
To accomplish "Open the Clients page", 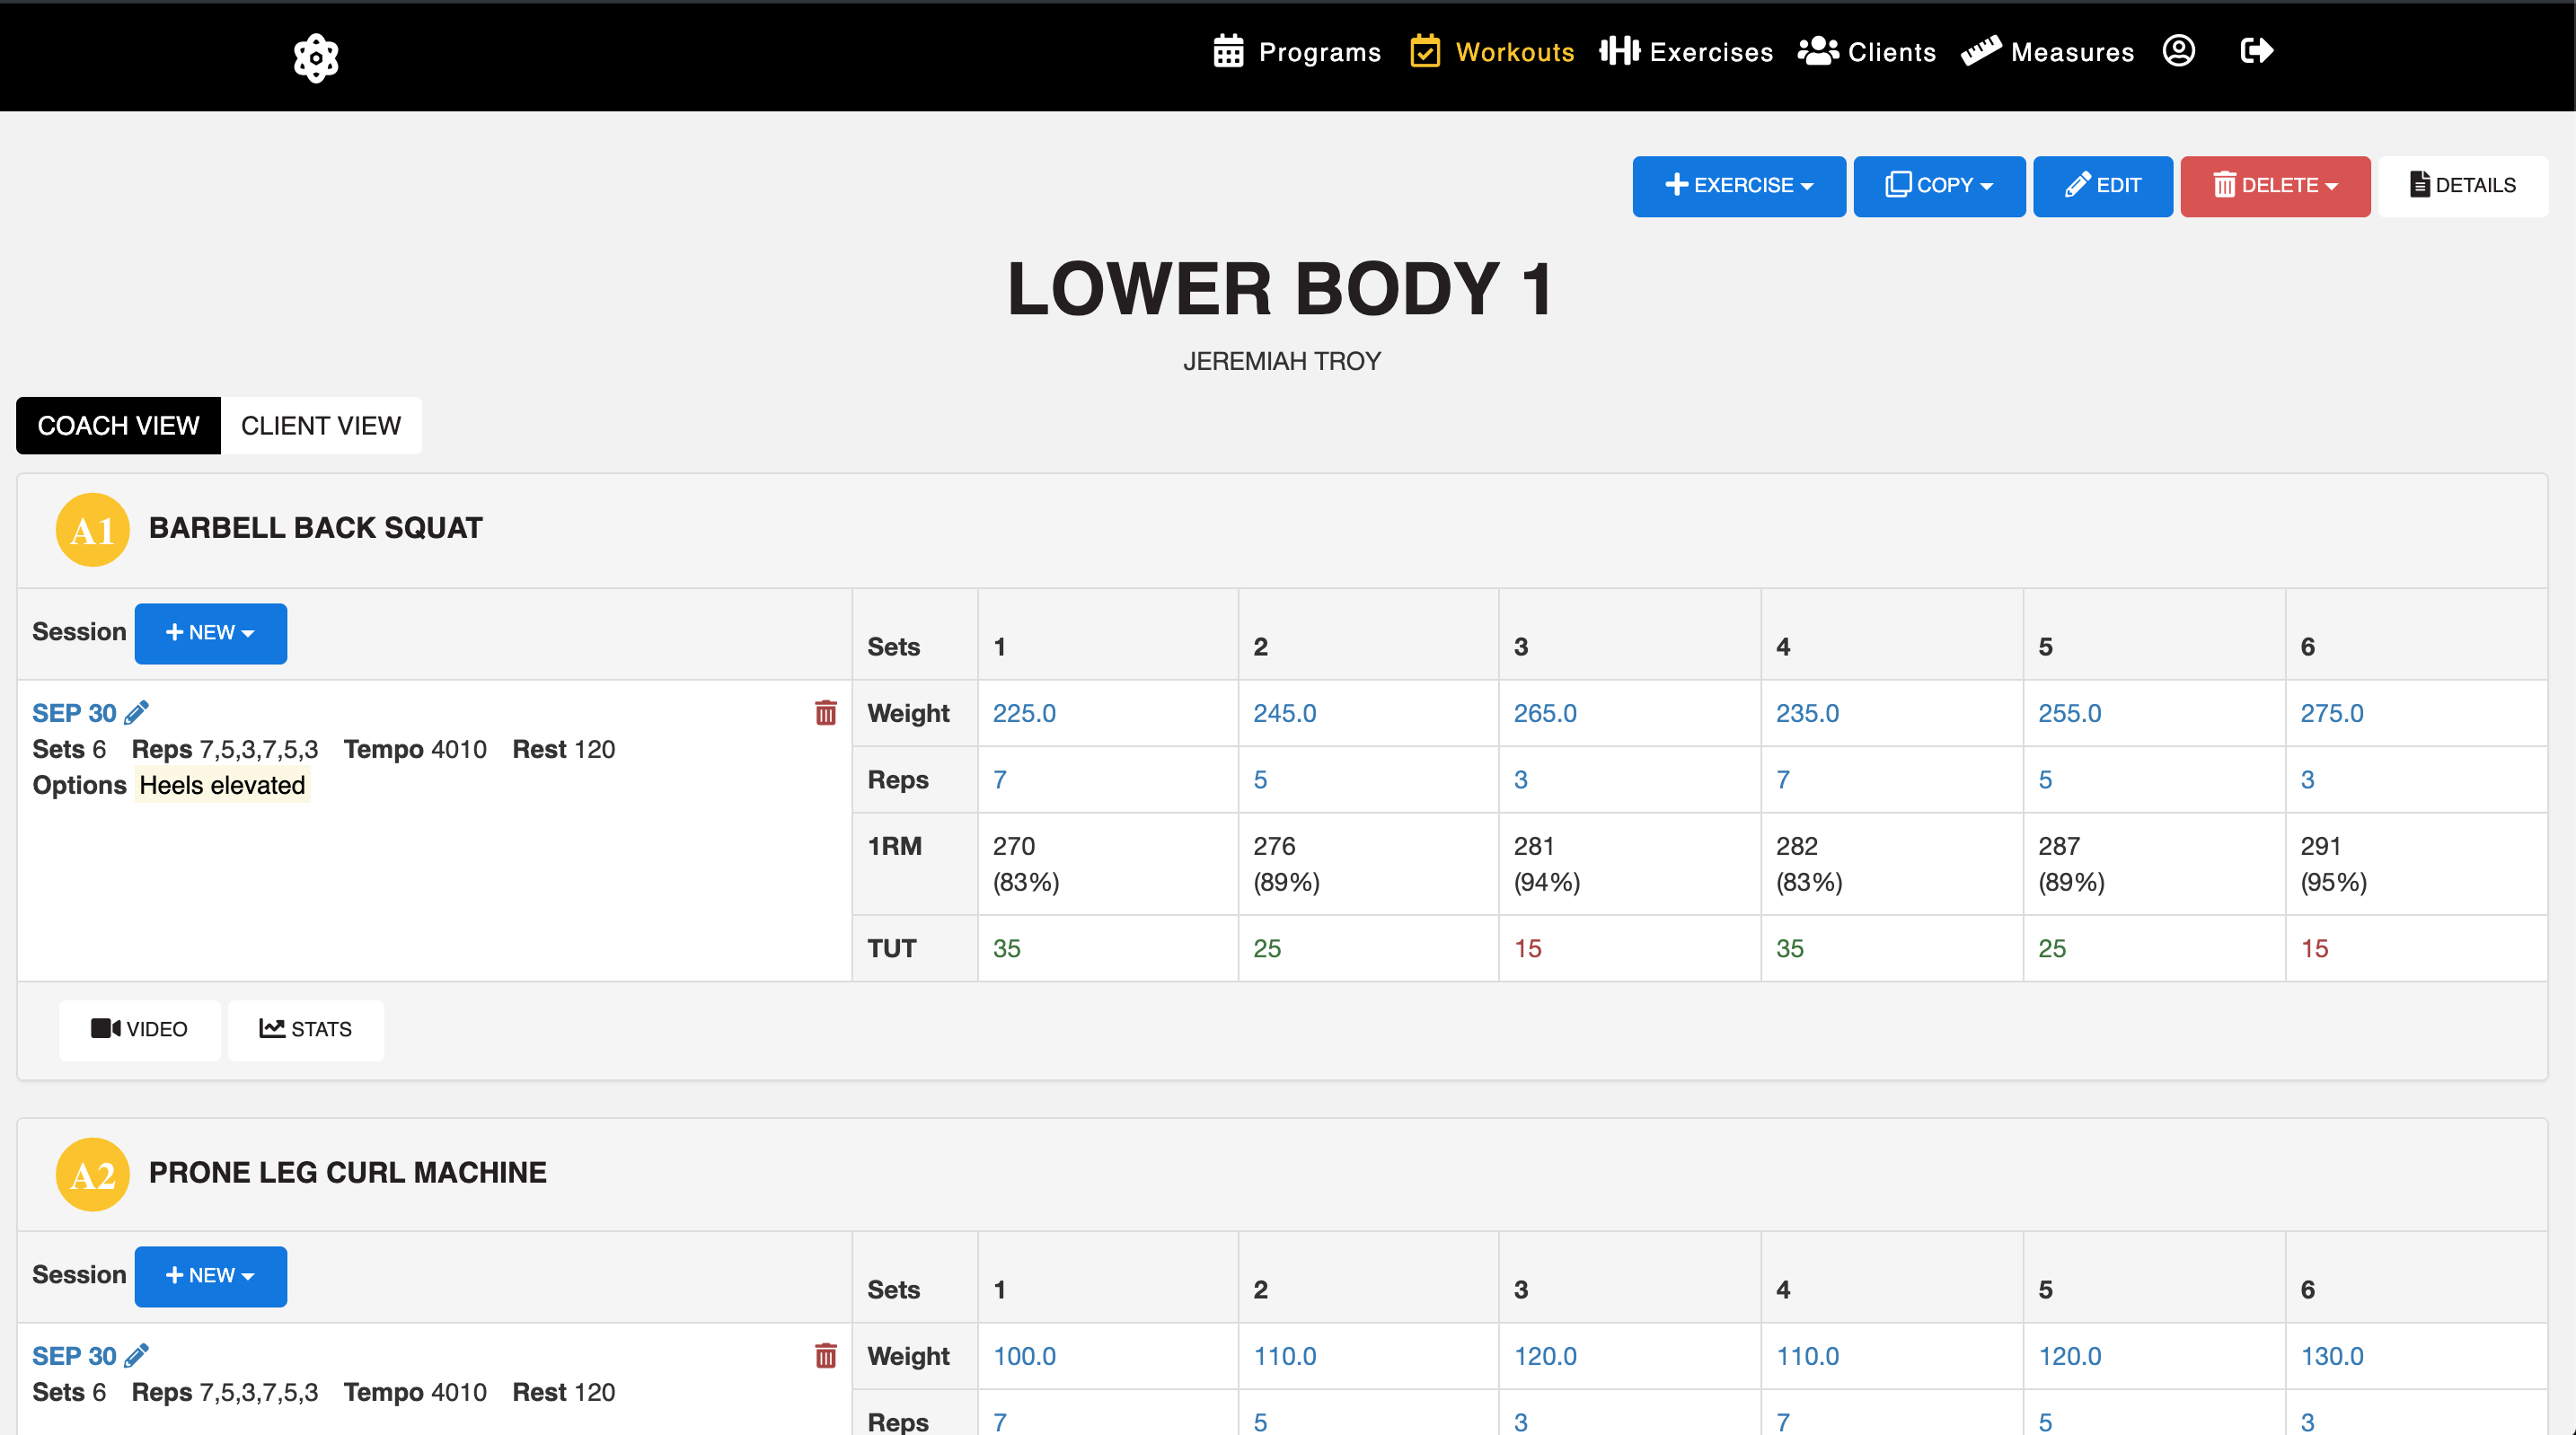I will pos(1867,51).
